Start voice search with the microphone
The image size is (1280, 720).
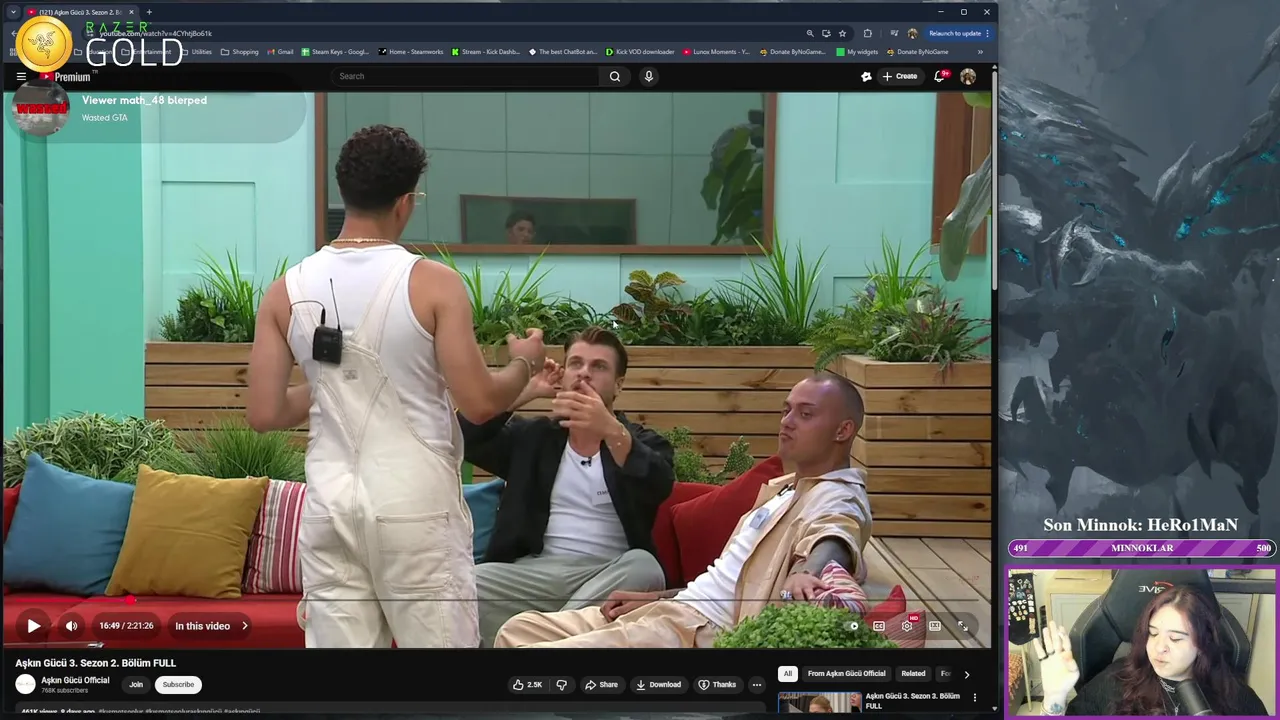coord(649,76)
